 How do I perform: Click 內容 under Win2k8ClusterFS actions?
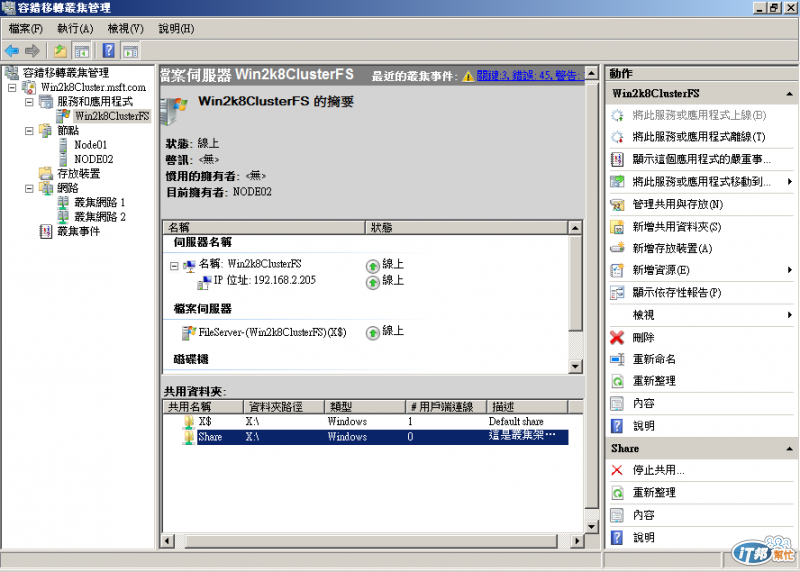[x=643, y=403]
